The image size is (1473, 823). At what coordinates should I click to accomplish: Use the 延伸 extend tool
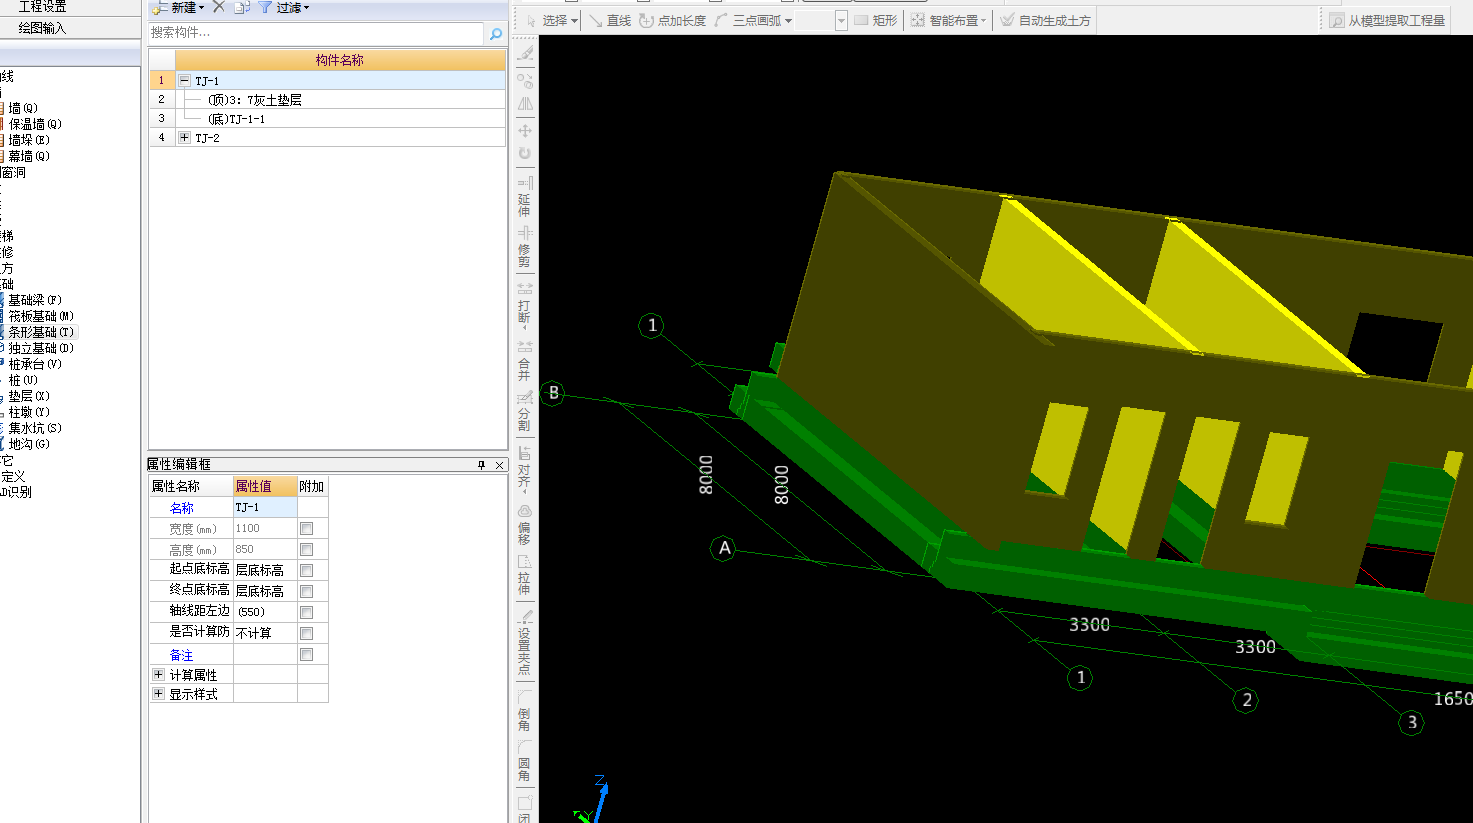[525, 197]
